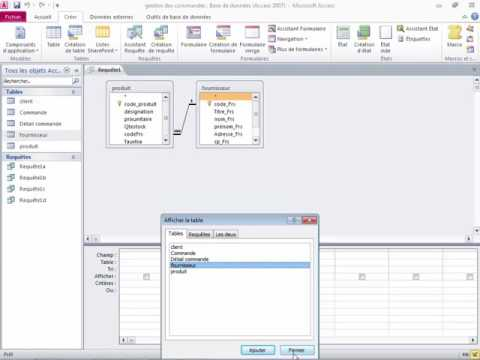Click Création de requête icon
The image size is (480, 360).
[x=161, y=39]
